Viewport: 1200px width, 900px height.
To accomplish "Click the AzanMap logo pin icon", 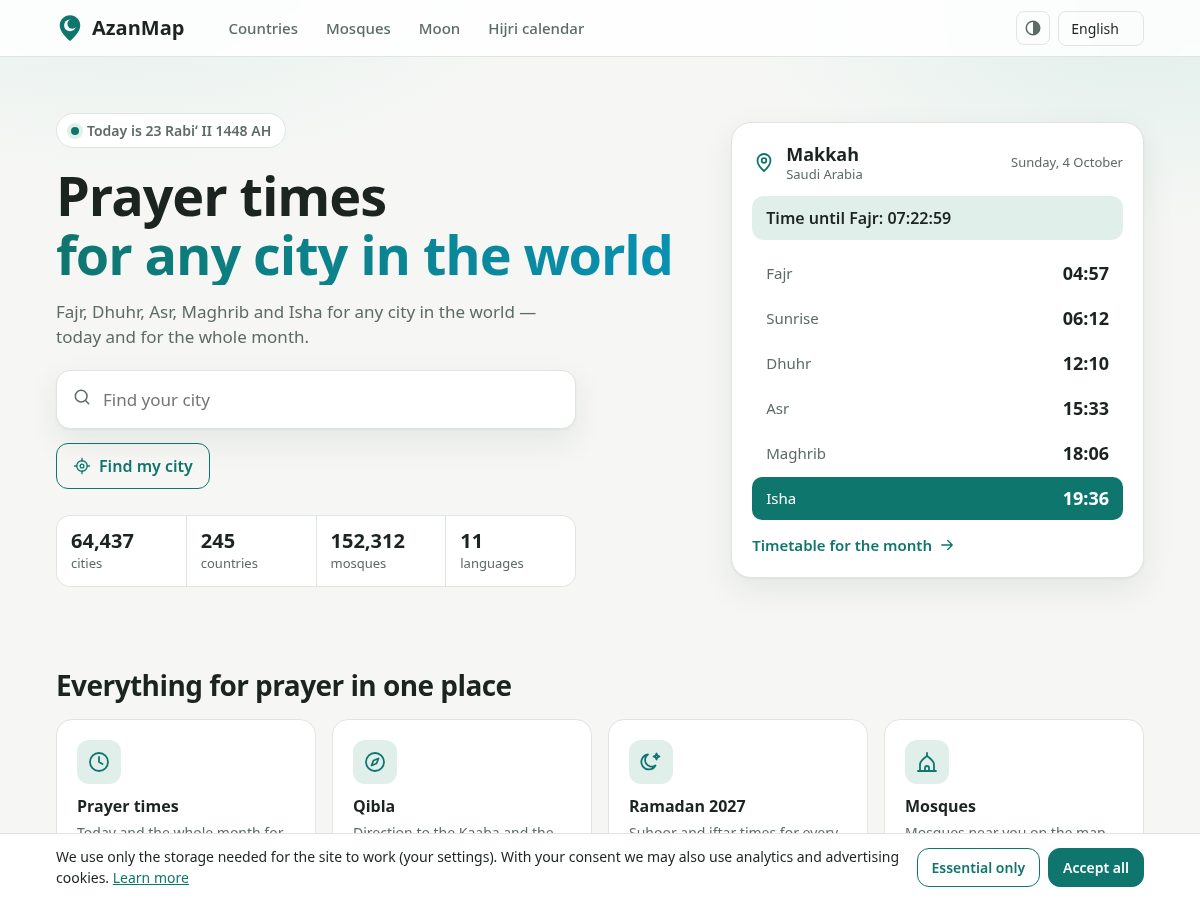I will (x=69, y=28).
